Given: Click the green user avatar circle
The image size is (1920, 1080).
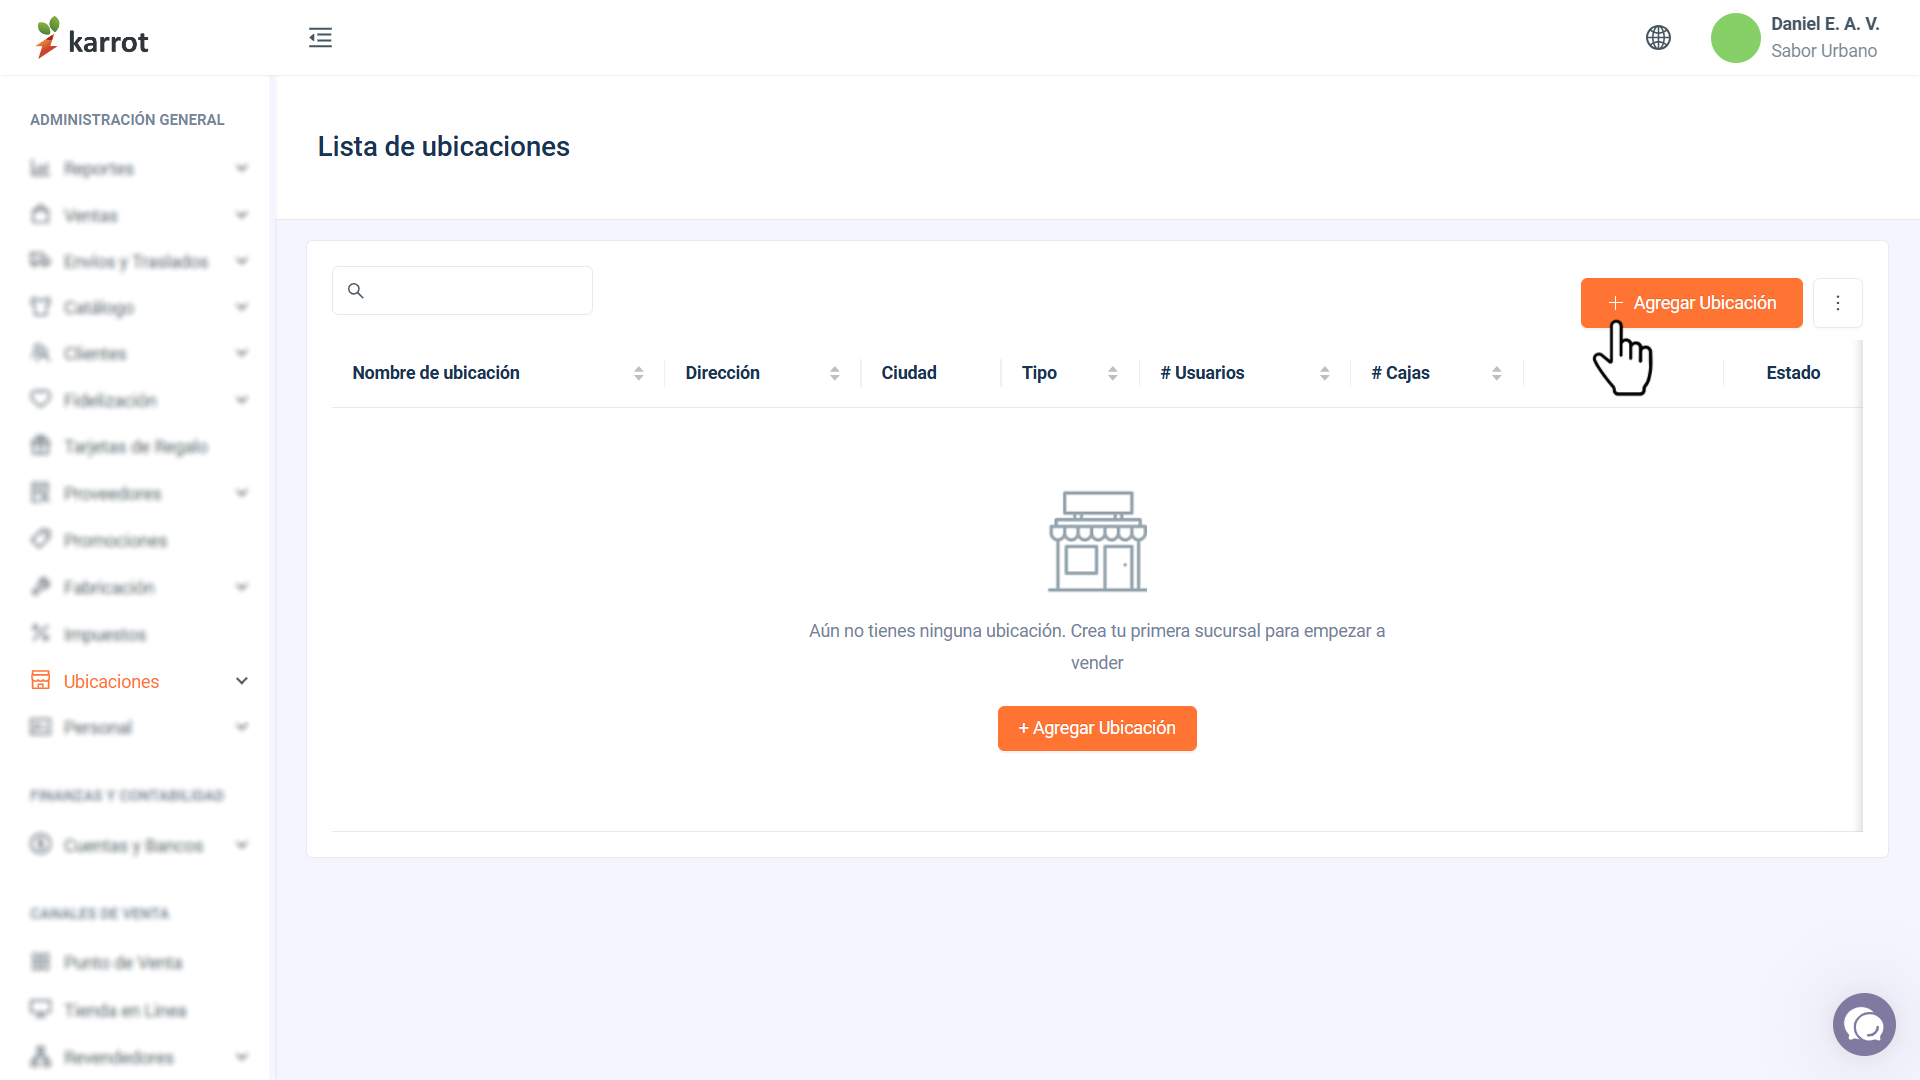Looking at the screenshot, I should (1735, 38).
